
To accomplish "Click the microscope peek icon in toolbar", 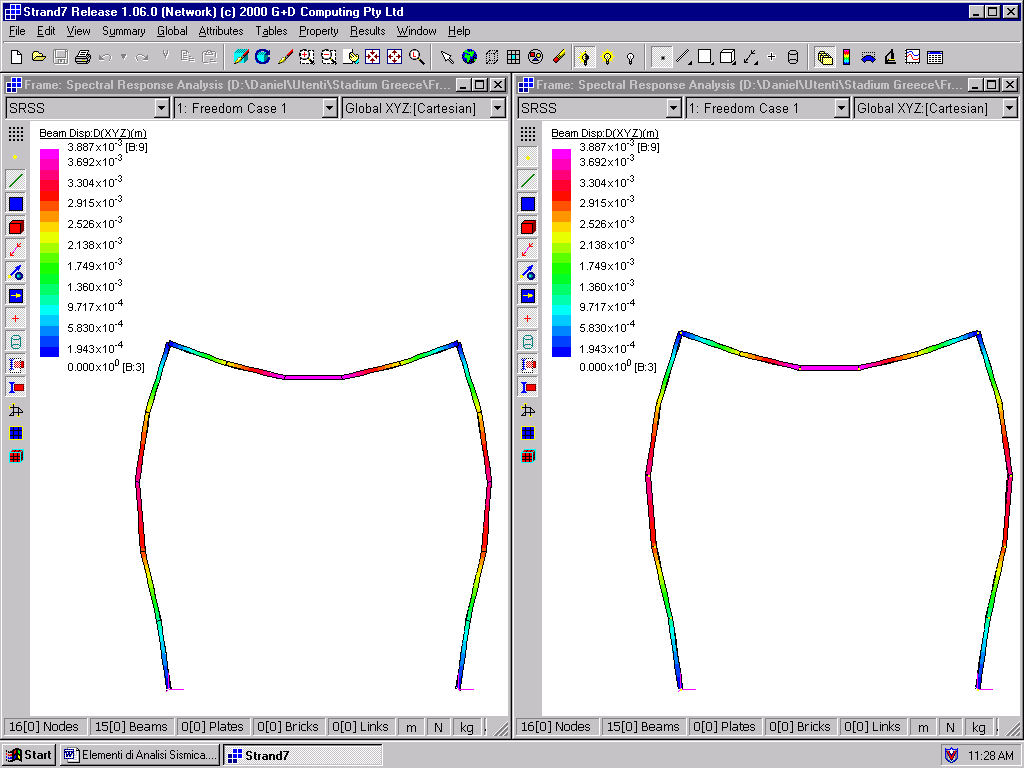I will (890, 57).
